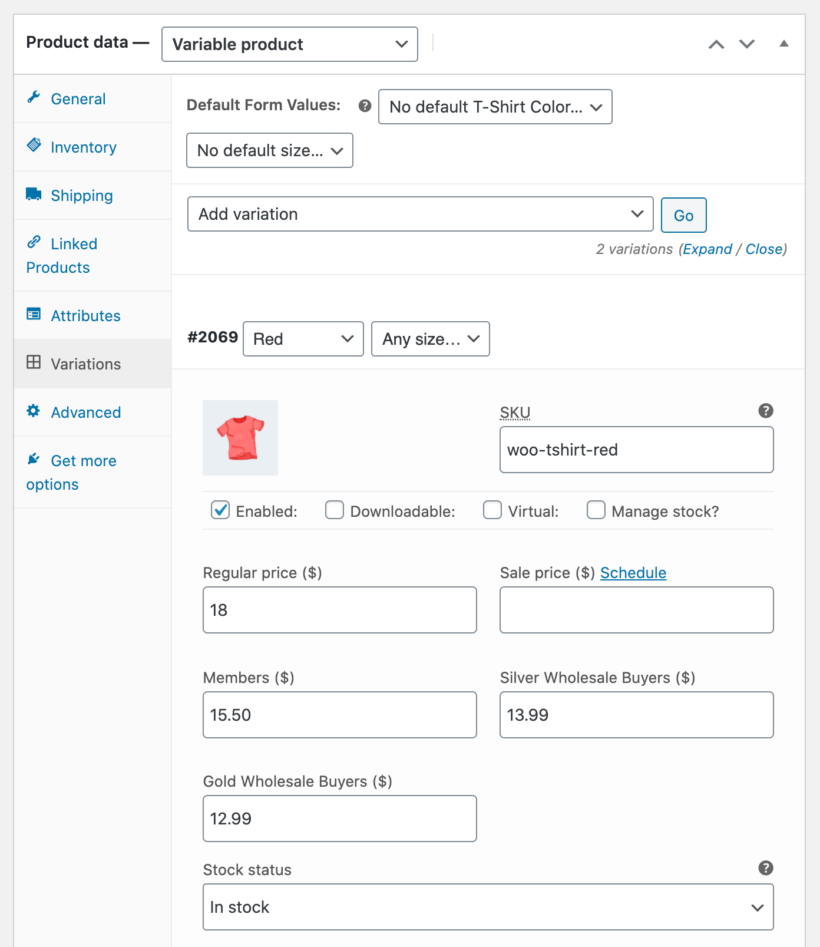The image size is (820, 947).
Task: Change the Stock status dropdown
Action: click(488, 907)
